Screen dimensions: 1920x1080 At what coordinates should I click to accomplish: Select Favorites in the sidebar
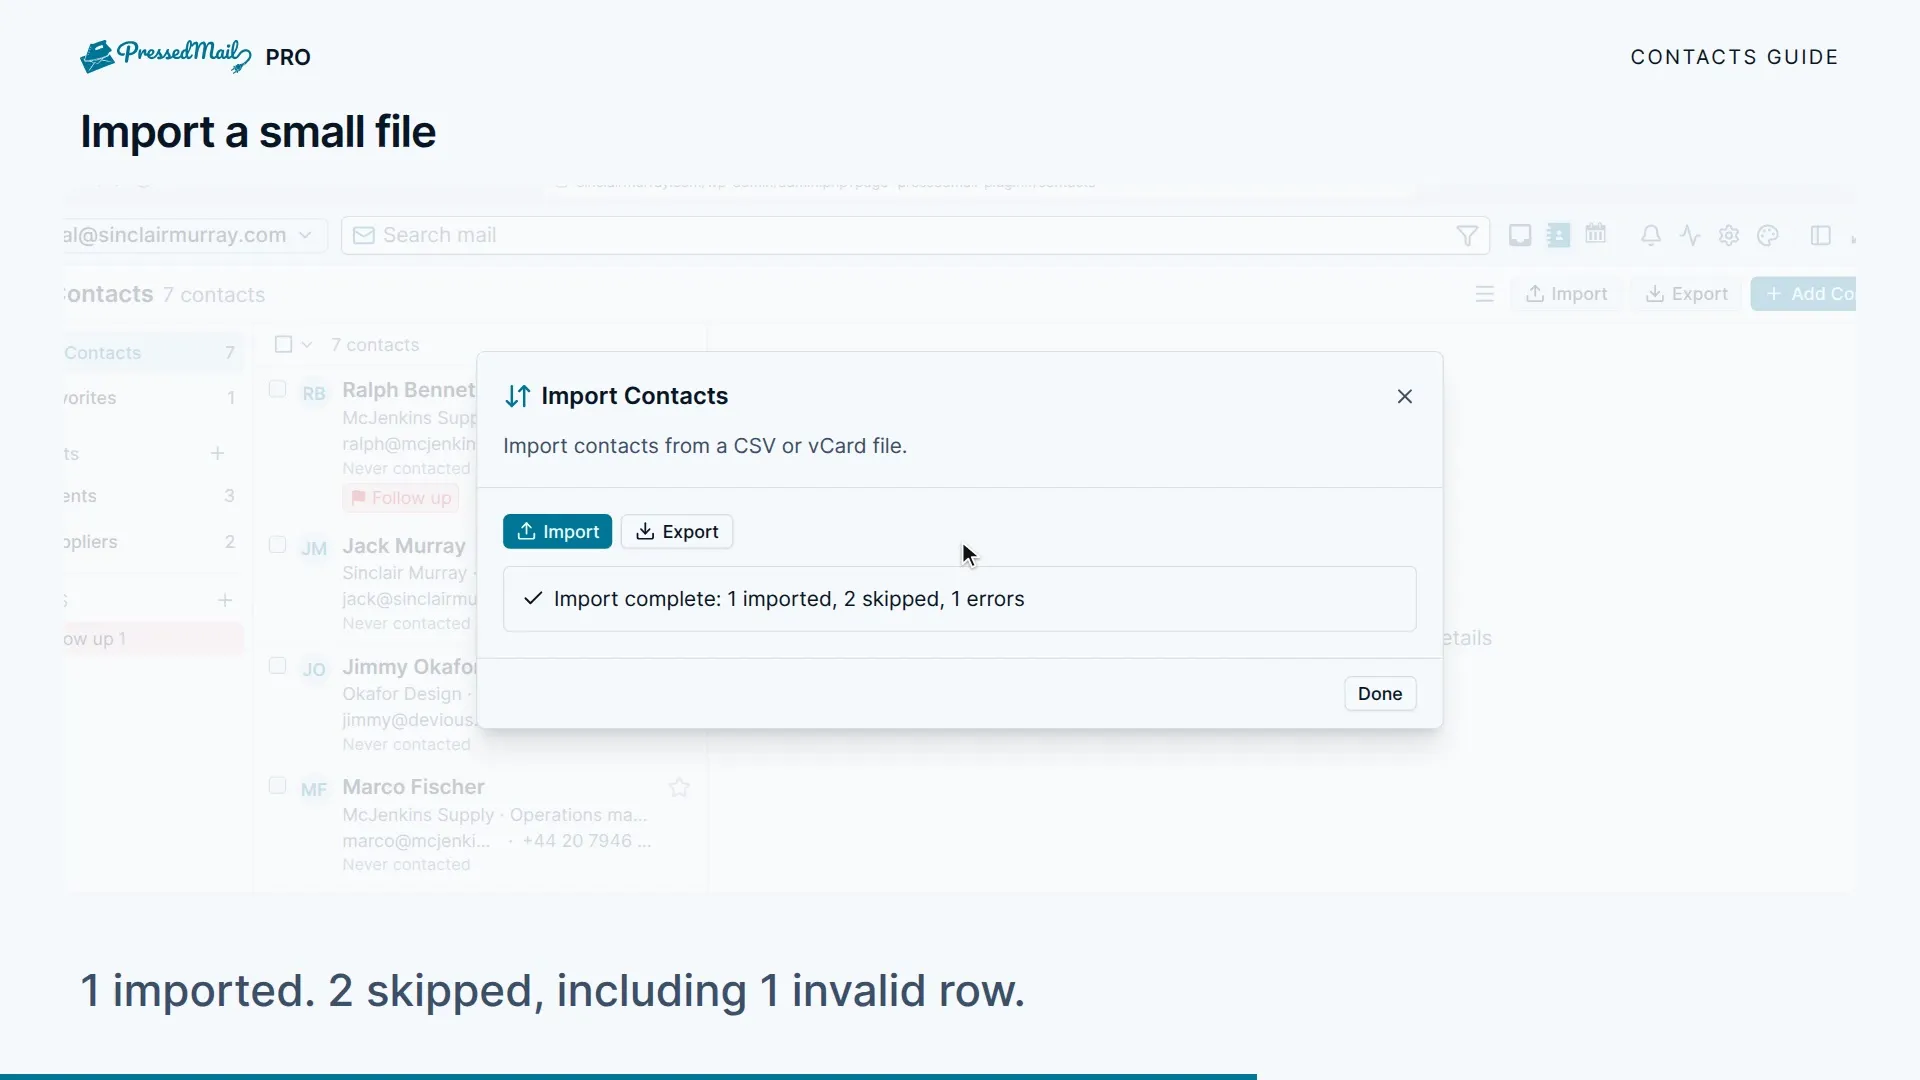coord(153,398)
